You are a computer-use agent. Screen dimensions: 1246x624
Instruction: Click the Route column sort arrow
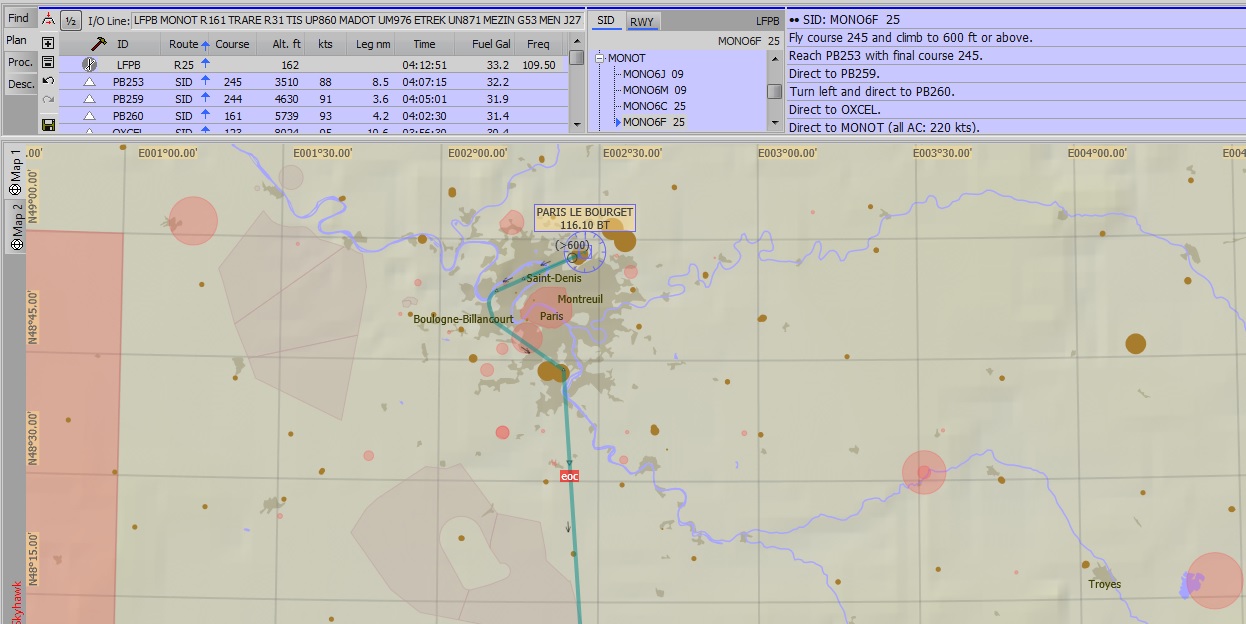click(205, 45)
